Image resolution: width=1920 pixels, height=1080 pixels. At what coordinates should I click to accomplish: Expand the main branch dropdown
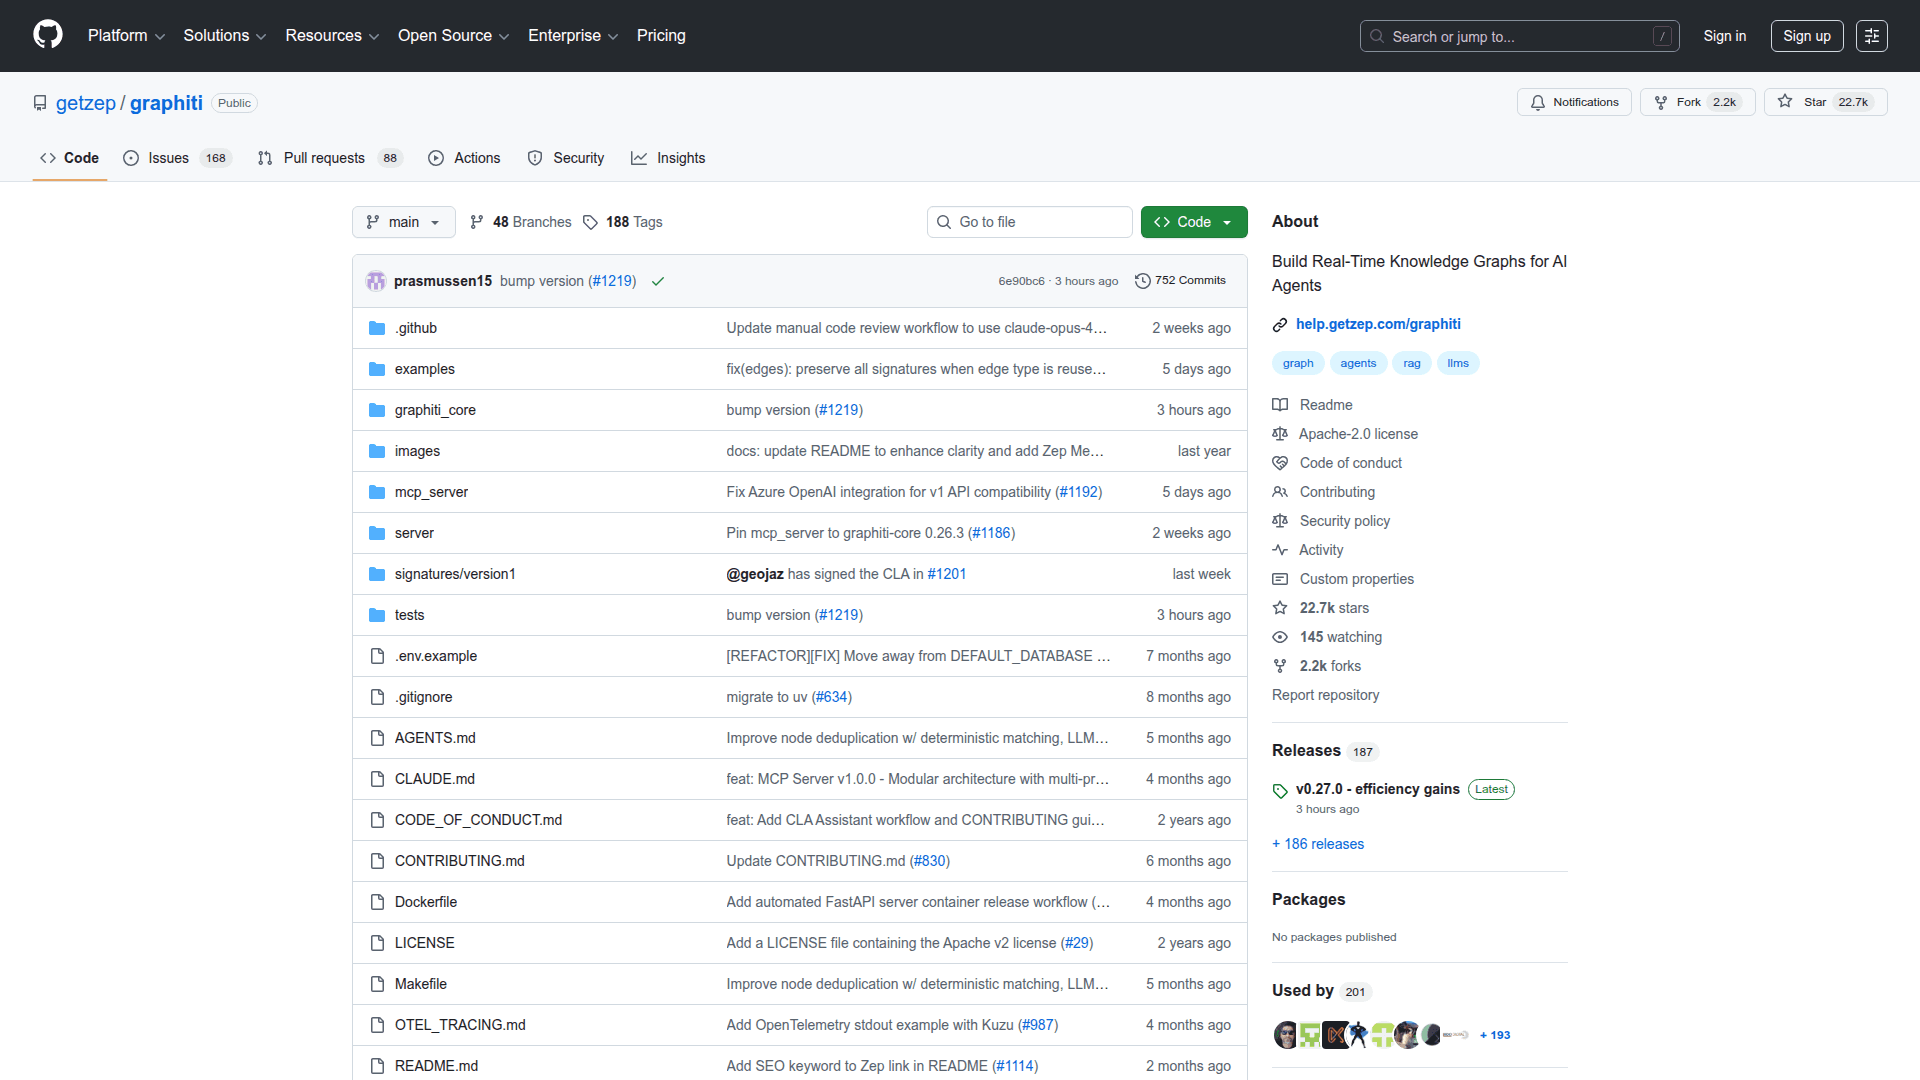403,222
